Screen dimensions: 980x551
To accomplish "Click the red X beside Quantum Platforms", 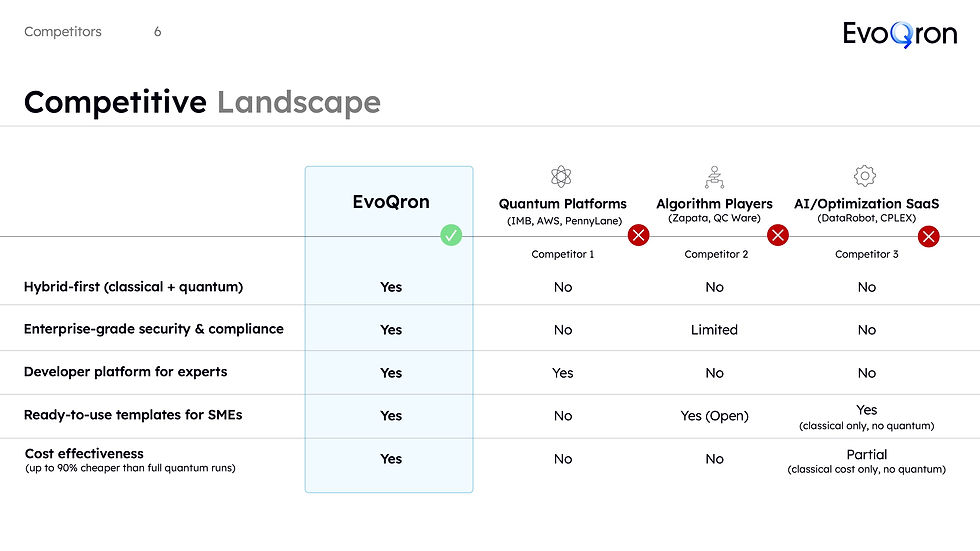I will (638, 236).
